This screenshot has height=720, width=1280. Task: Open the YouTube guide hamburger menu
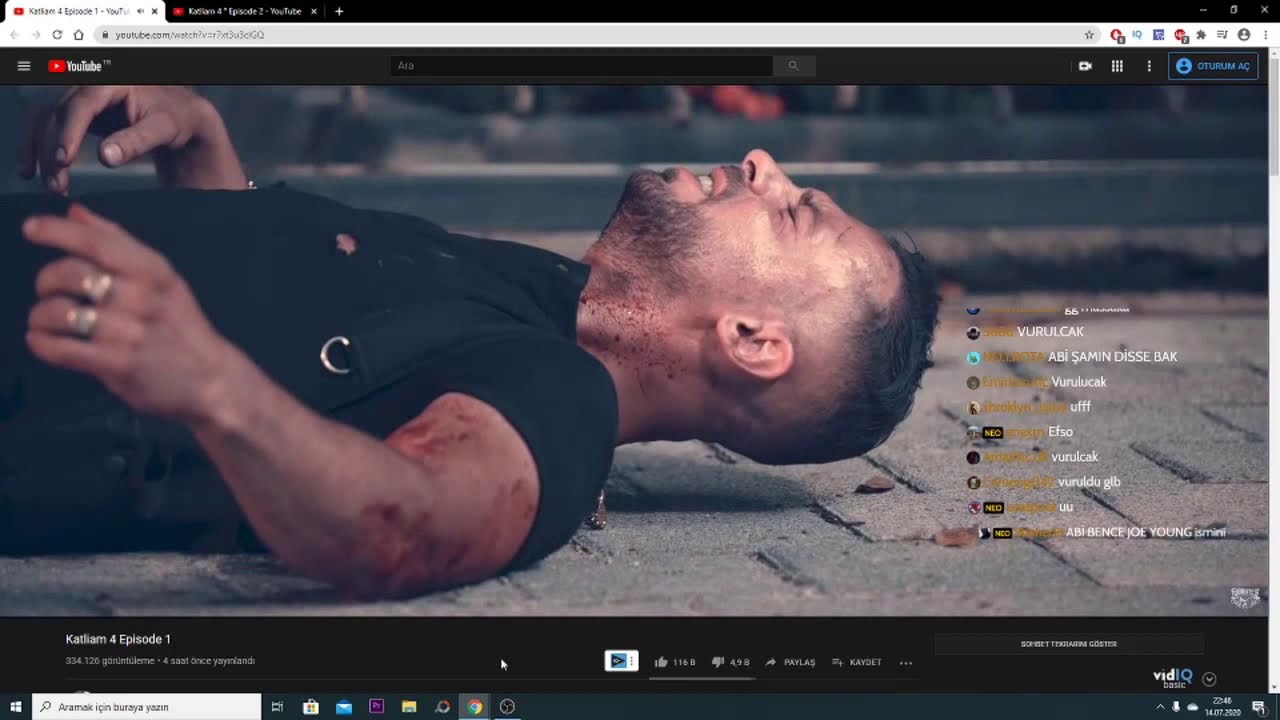point(24,66)
